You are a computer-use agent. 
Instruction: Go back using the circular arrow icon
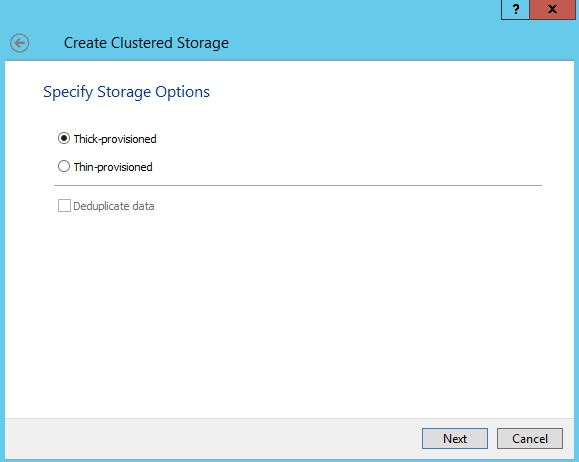pyautogui.click(x=20, y=43)
